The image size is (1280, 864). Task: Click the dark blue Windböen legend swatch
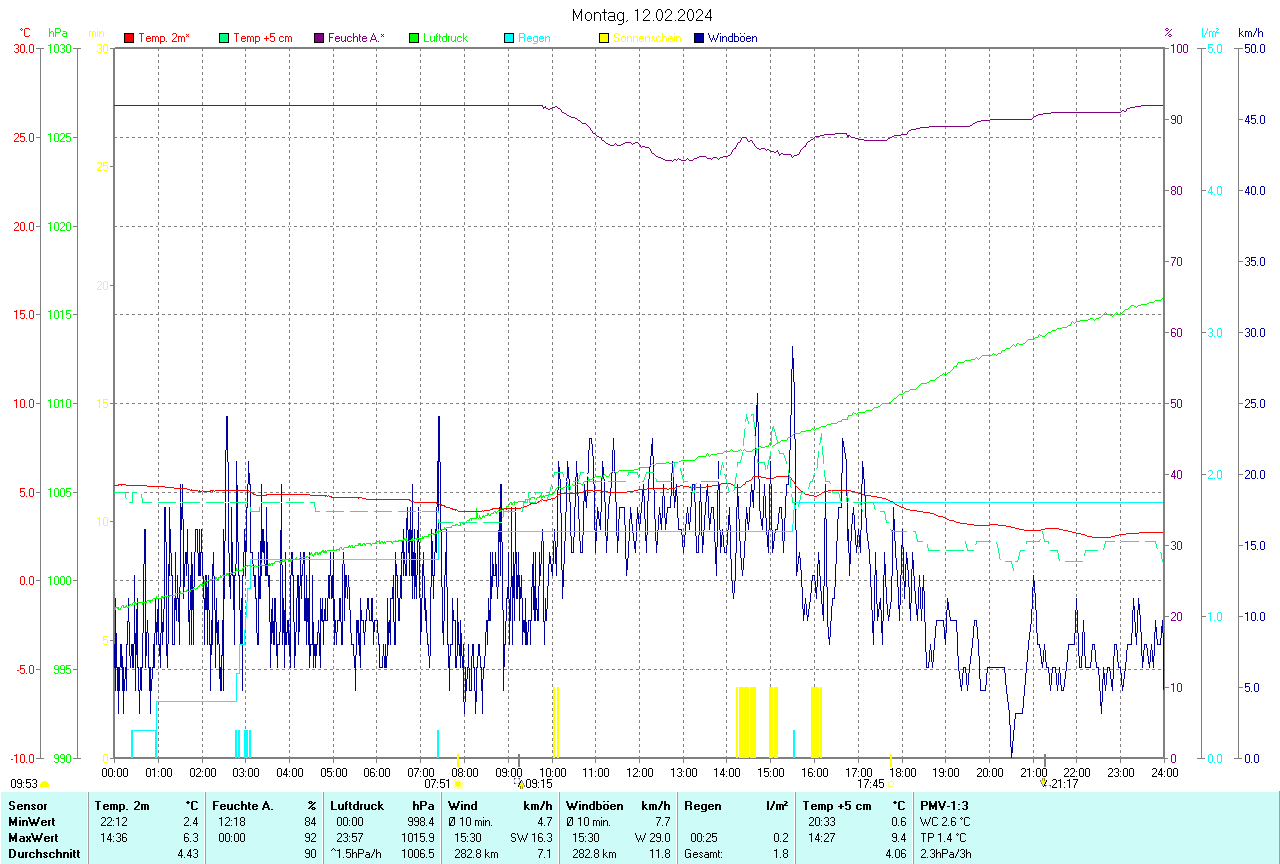point(699,38)
